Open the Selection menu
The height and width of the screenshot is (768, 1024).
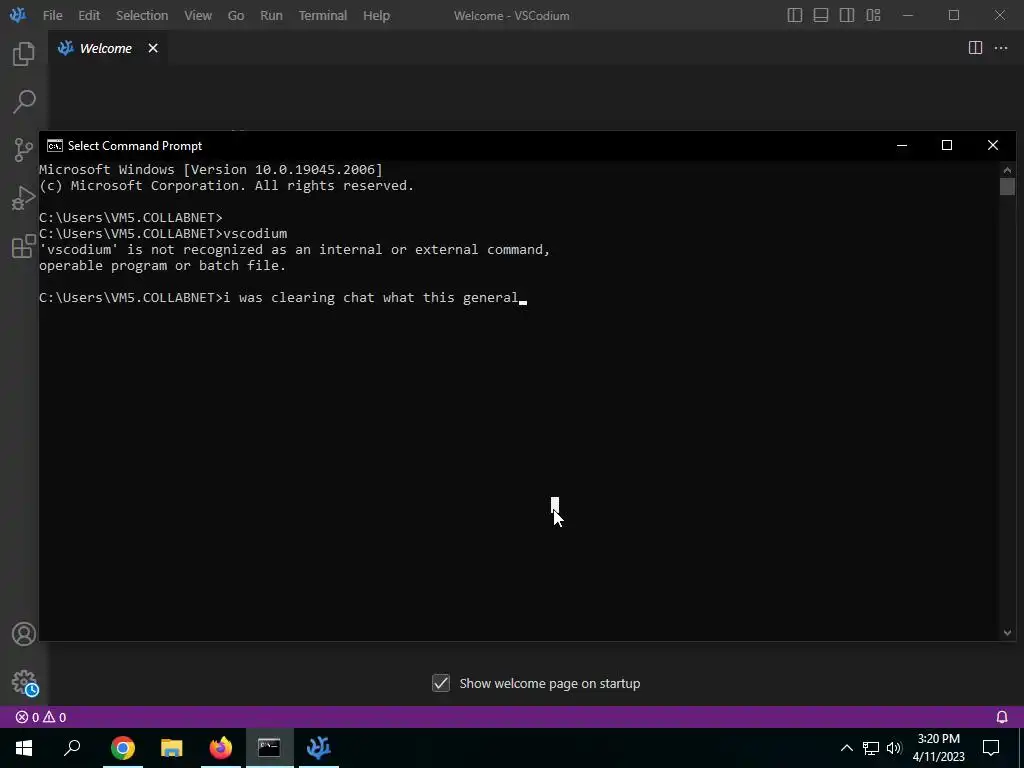click(x=142, y=15)
